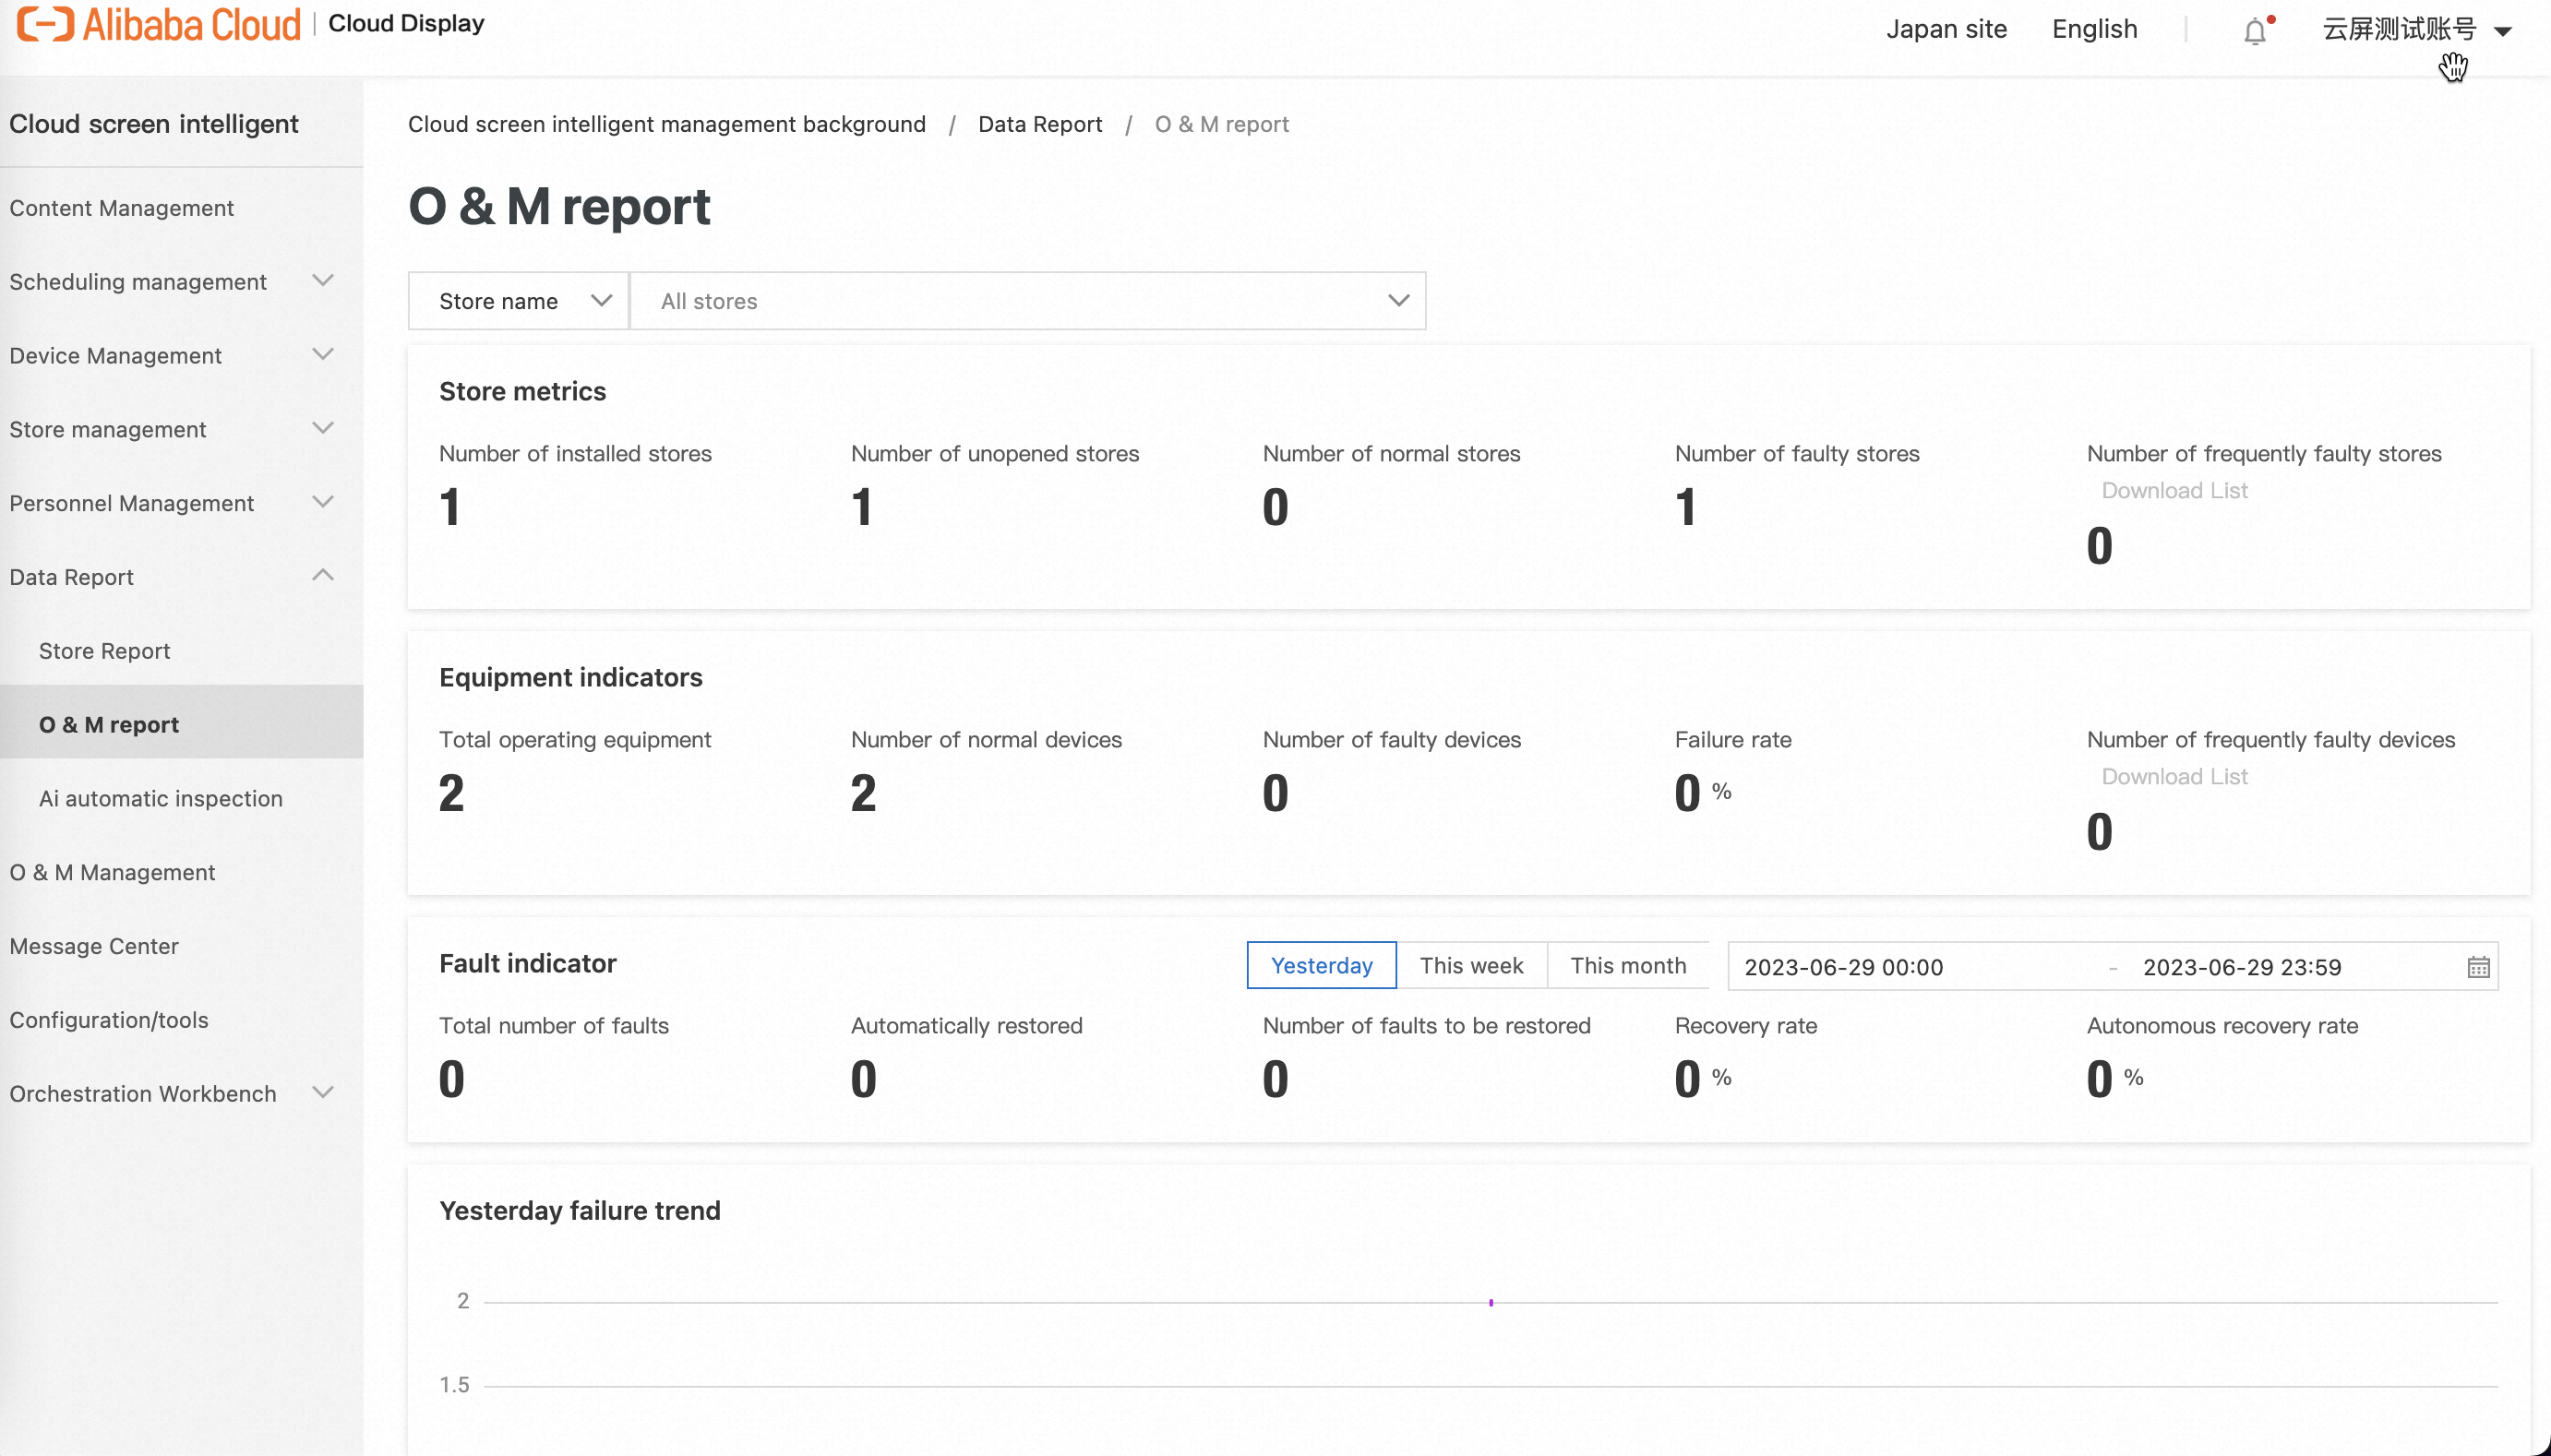Expand Orchestration Workbench menu
The width and height of the screenshot is (2551, 1456).
point(322,1093)
